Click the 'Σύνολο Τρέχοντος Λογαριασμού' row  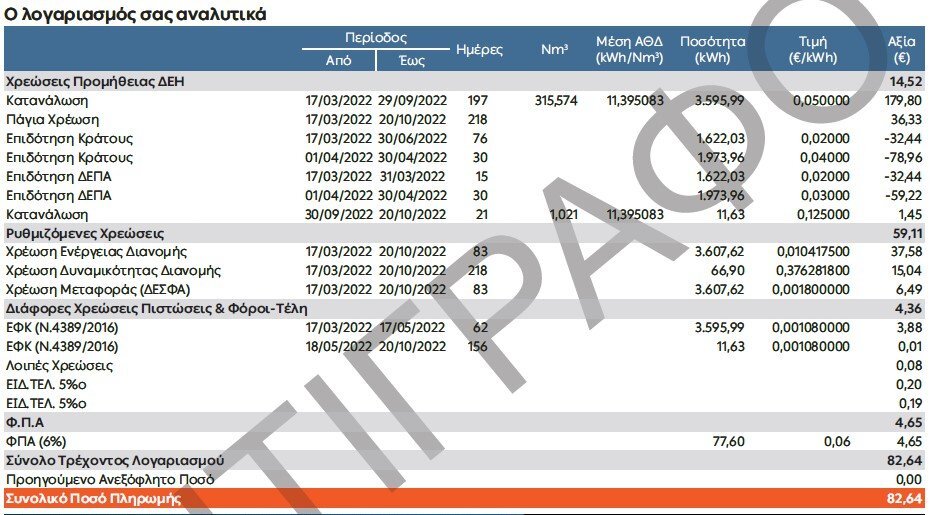point(464,460)
